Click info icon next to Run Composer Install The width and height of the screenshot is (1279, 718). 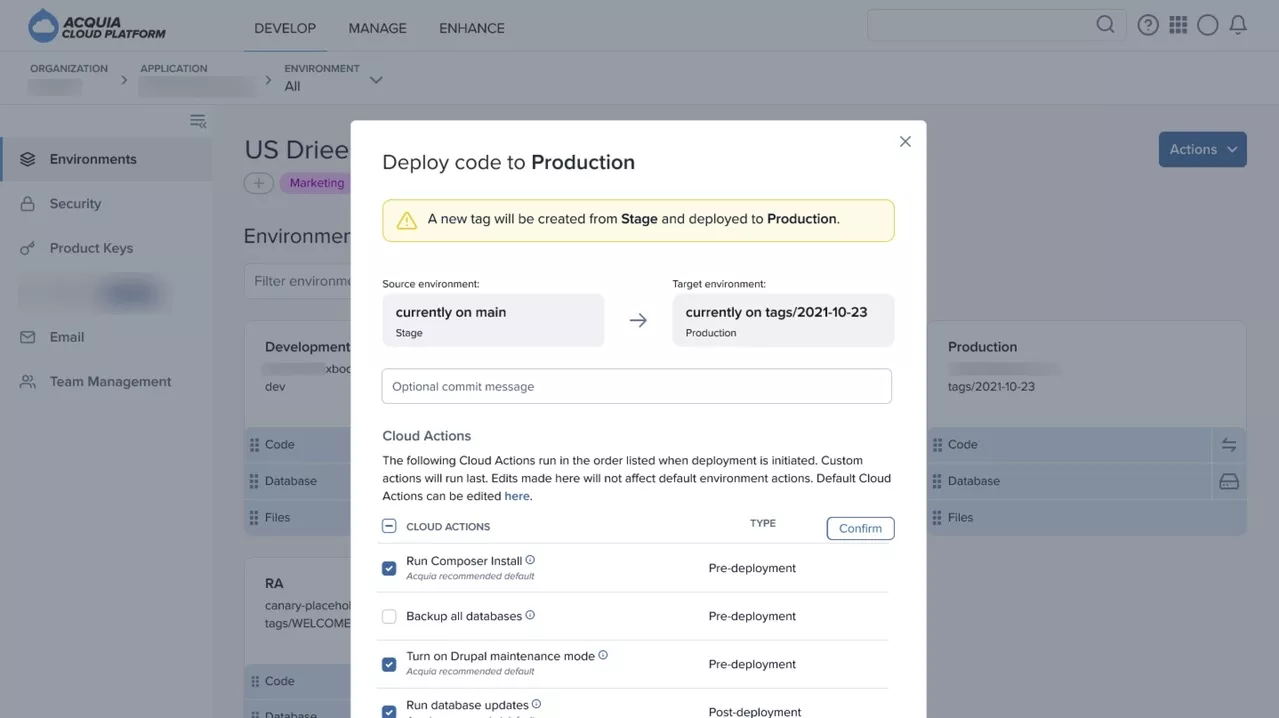pos(530,560)
